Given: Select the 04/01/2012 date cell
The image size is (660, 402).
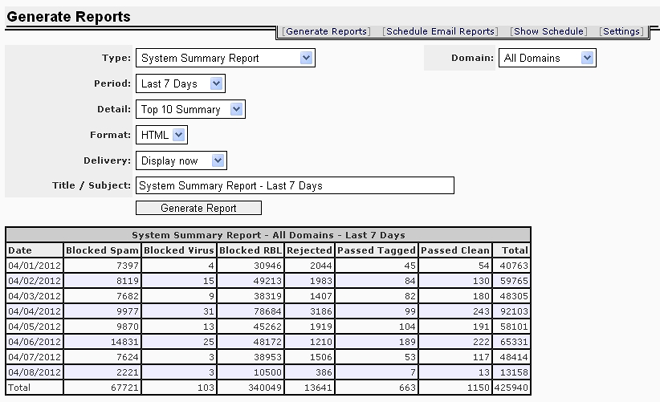Looking at the screenshot, I should coord(35,266).
